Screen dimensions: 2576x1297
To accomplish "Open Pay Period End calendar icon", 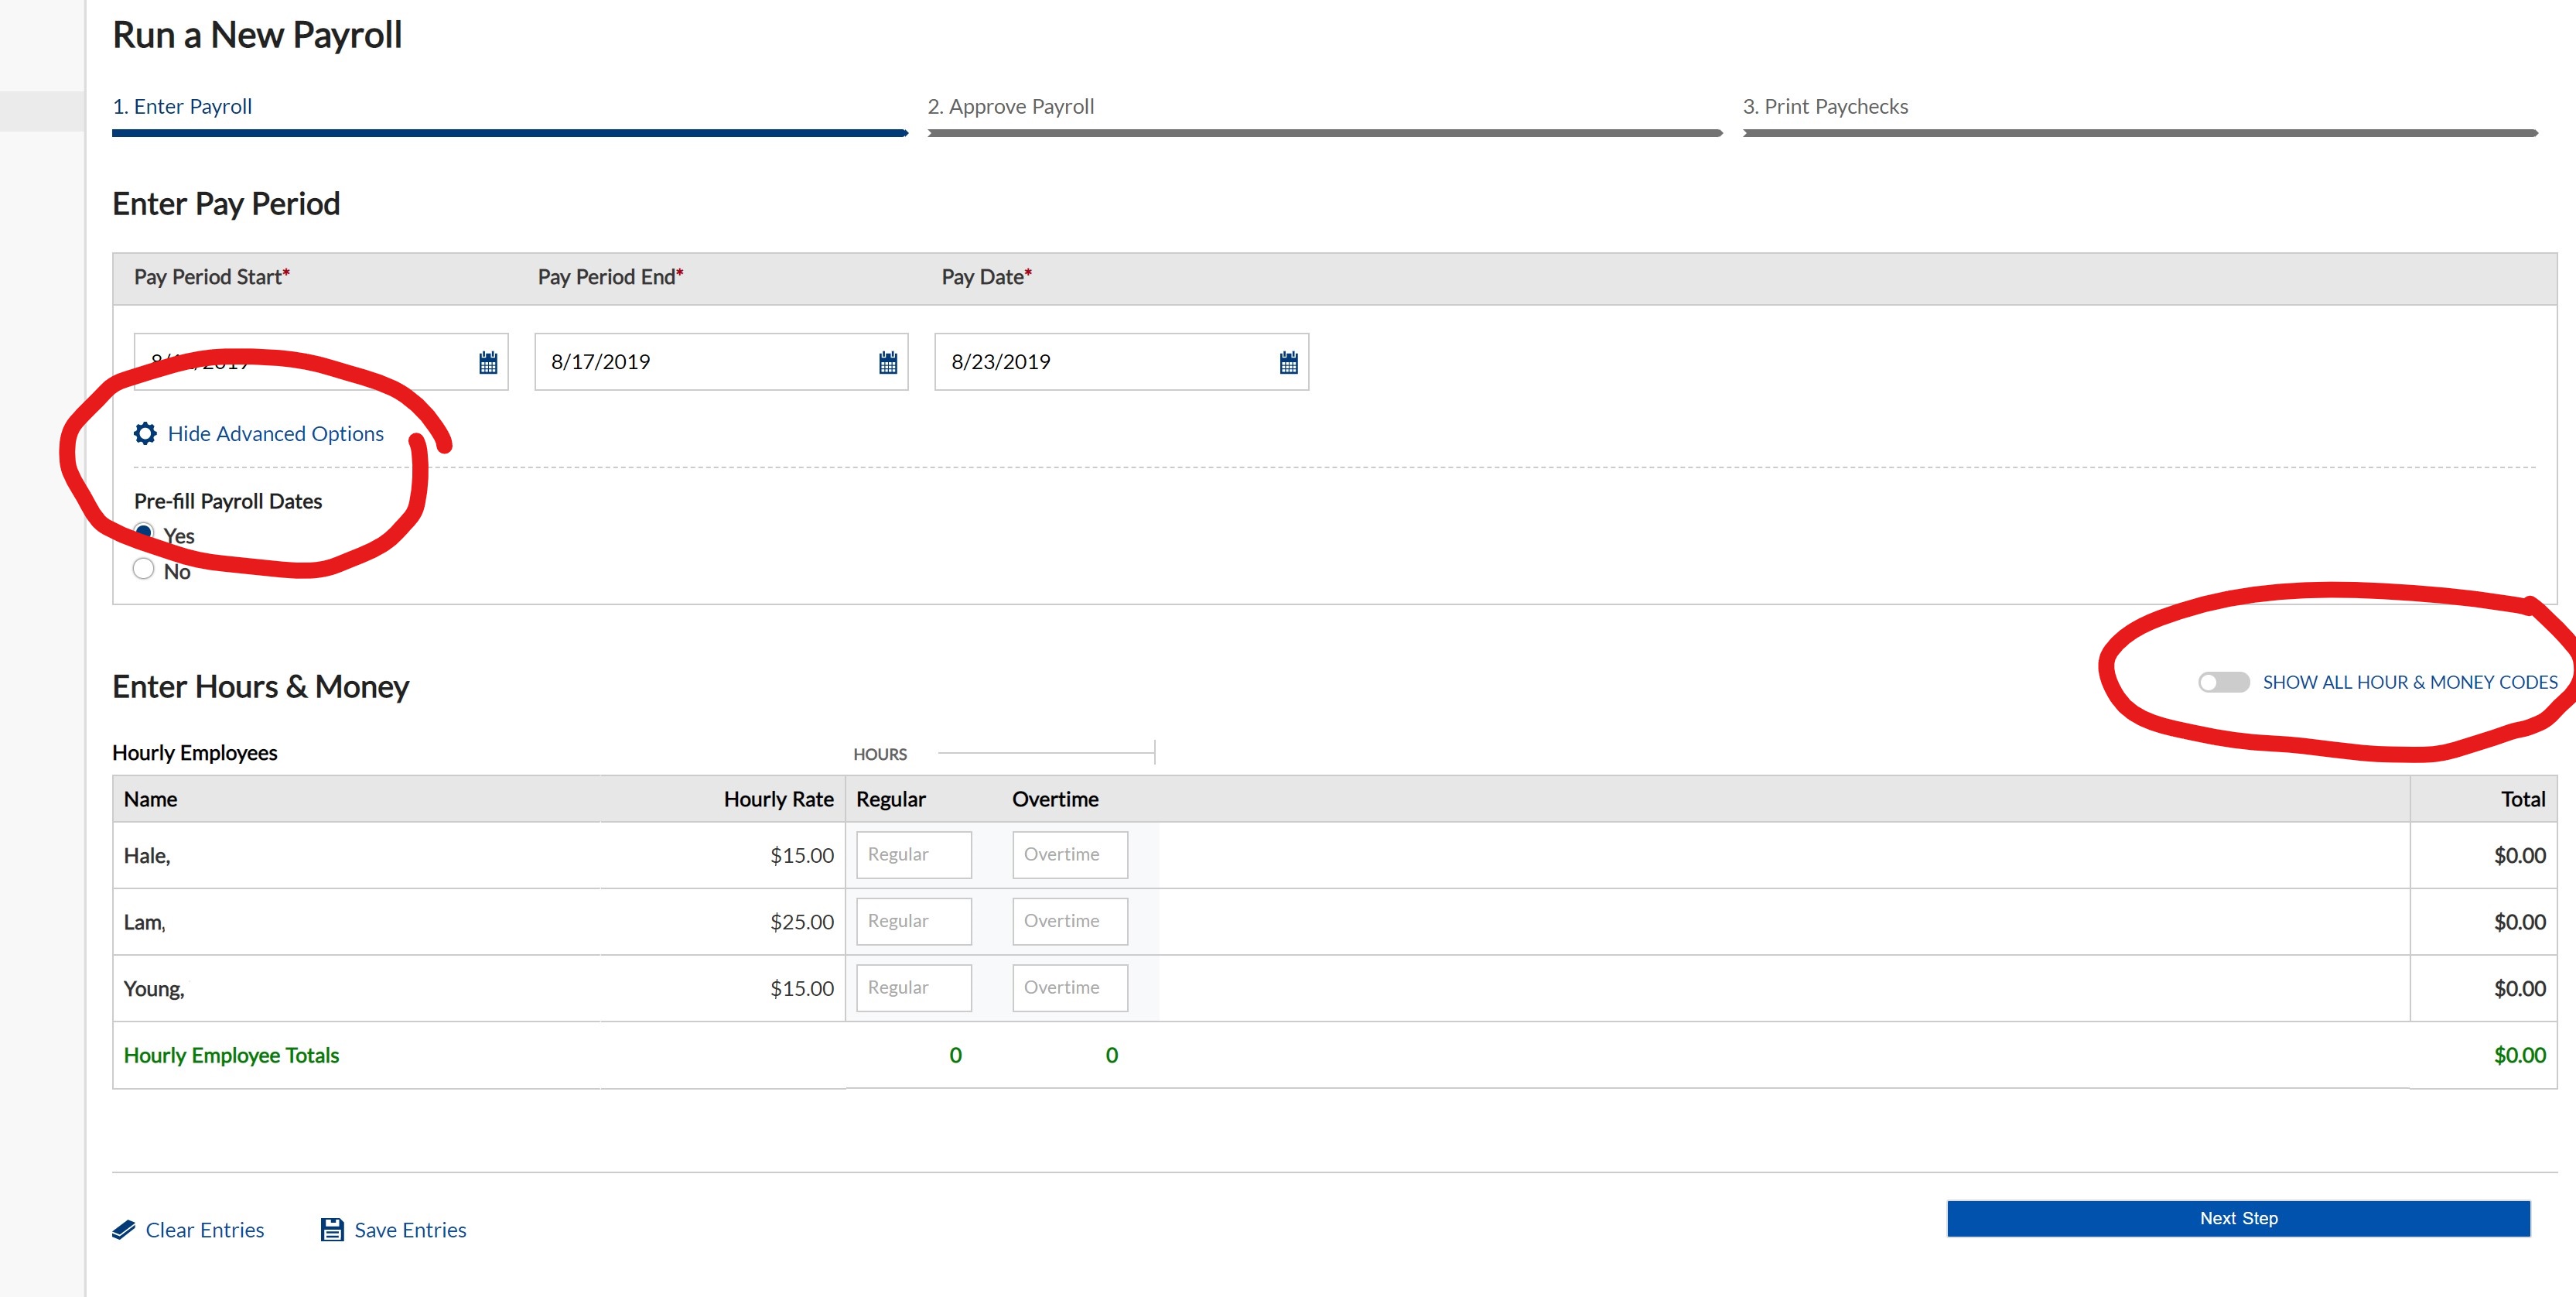I will tap(888, 362).
